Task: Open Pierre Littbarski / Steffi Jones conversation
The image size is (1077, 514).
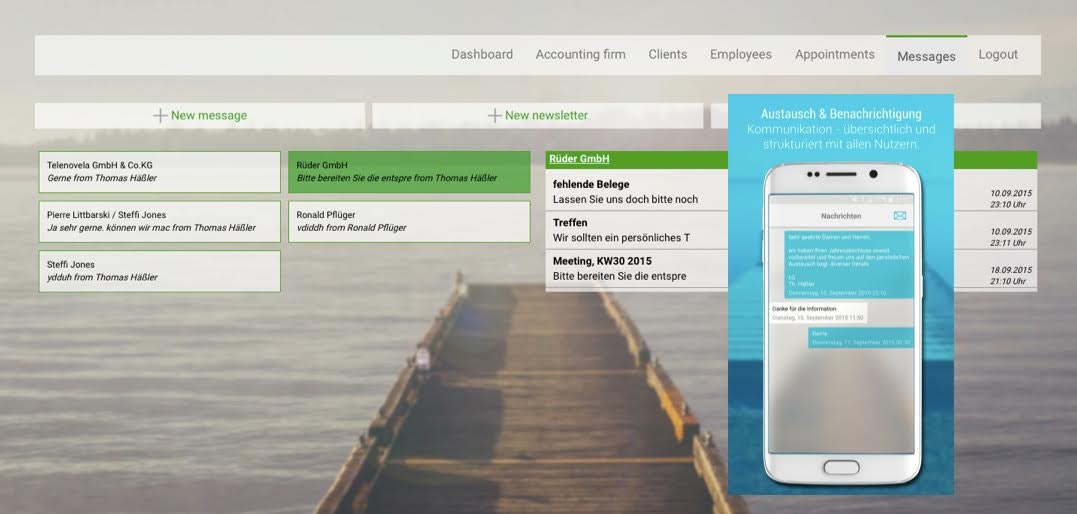Action: pos(159,221)
